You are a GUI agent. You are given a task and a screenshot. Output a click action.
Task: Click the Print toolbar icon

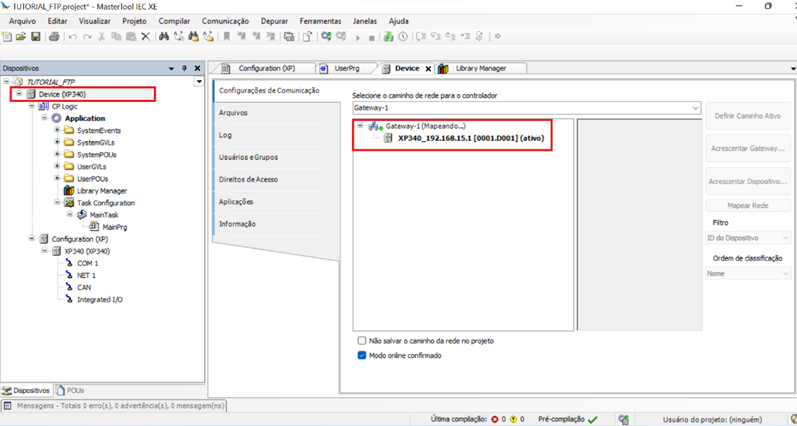pos(52,37)
